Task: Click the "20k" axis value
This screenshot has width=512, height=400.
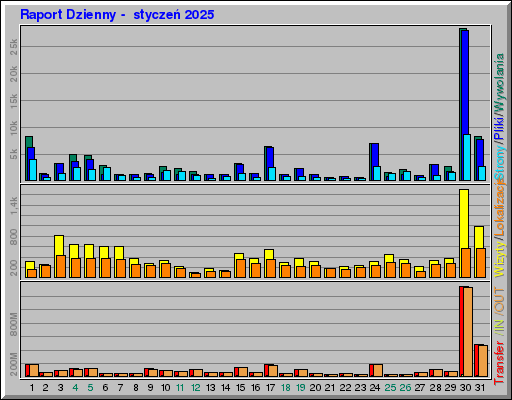Action: (14, 74)
